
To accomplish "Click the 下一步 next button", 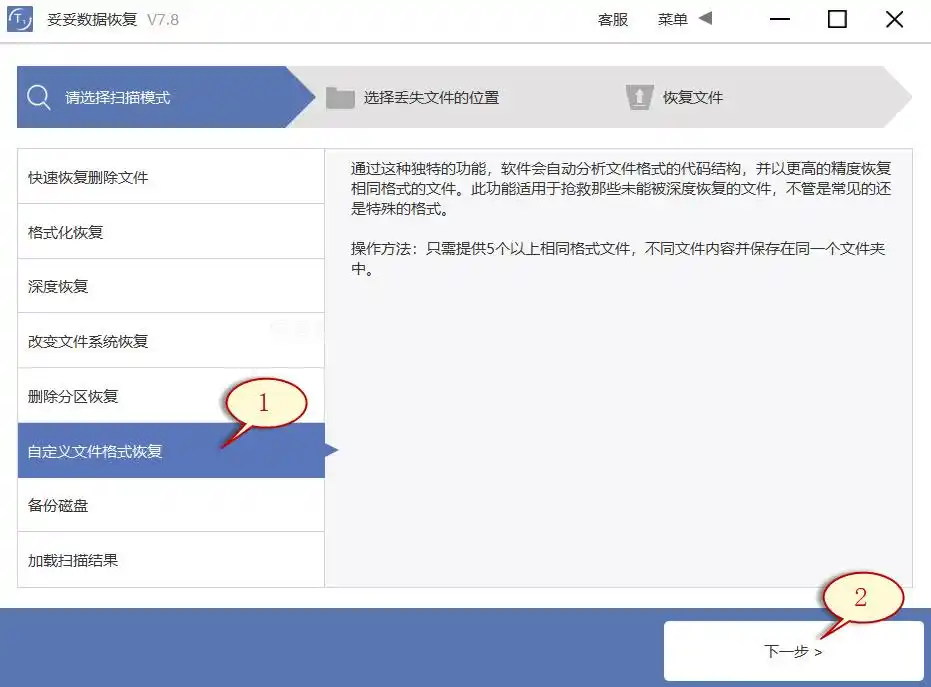I will tap(792, 650).
